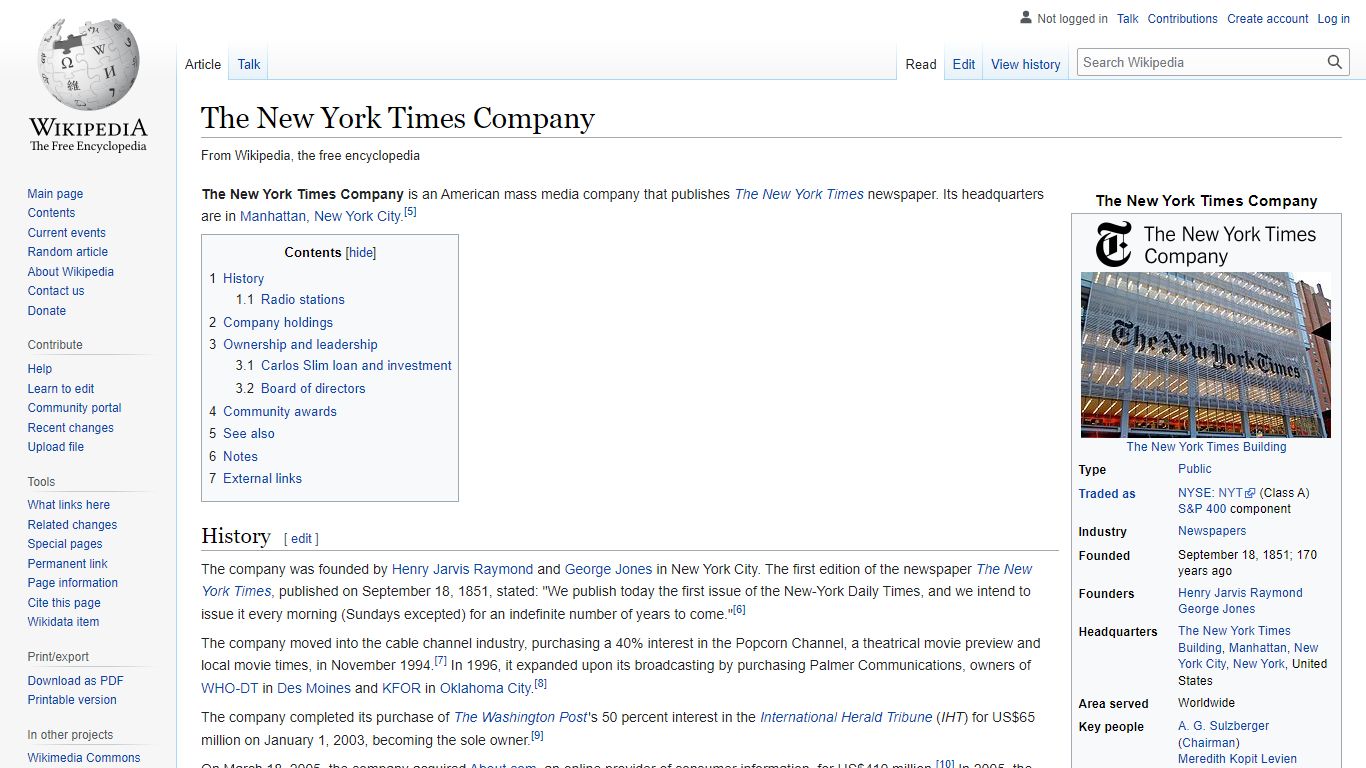Open the Talk tab
The width and height of the screenshot is (1366, 768).
249,64
